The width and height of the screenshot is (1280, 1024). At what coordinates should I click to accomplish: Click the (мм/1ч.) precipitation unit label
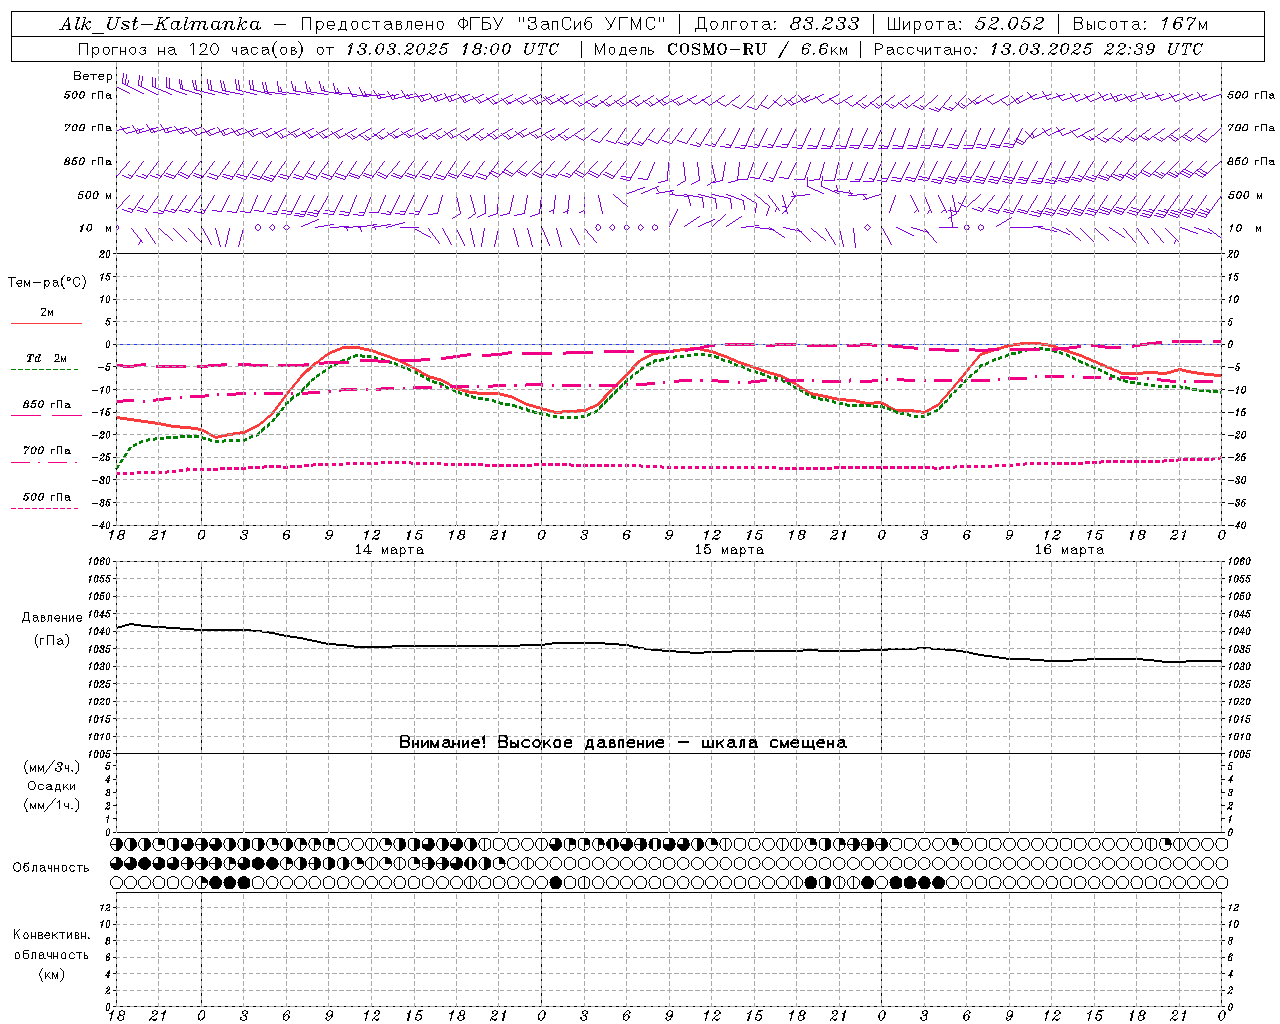(x=52, y=805)
